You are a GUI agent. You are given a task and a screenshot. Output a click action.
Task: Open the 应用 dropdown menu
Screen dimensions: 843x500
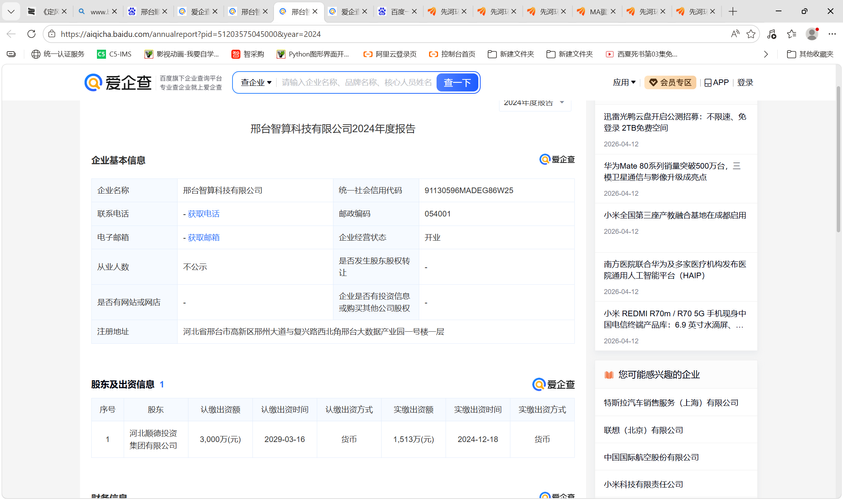tap(624, 83)
